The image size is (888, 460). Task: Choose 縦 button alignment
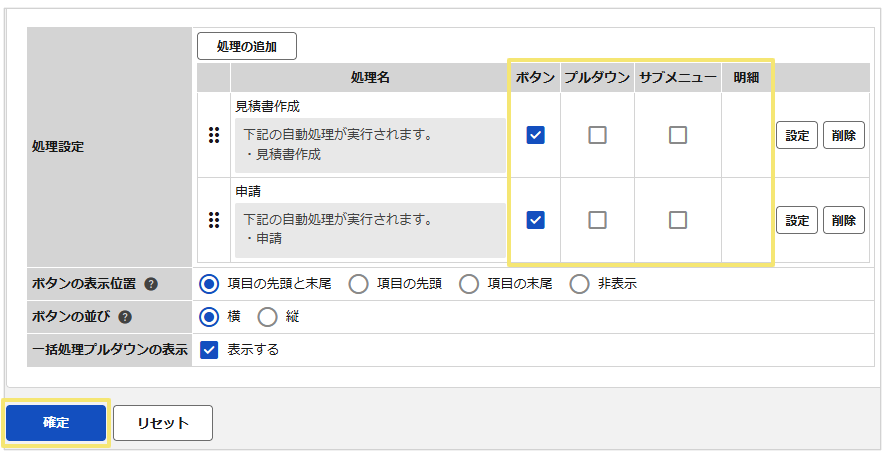[267, 317]
